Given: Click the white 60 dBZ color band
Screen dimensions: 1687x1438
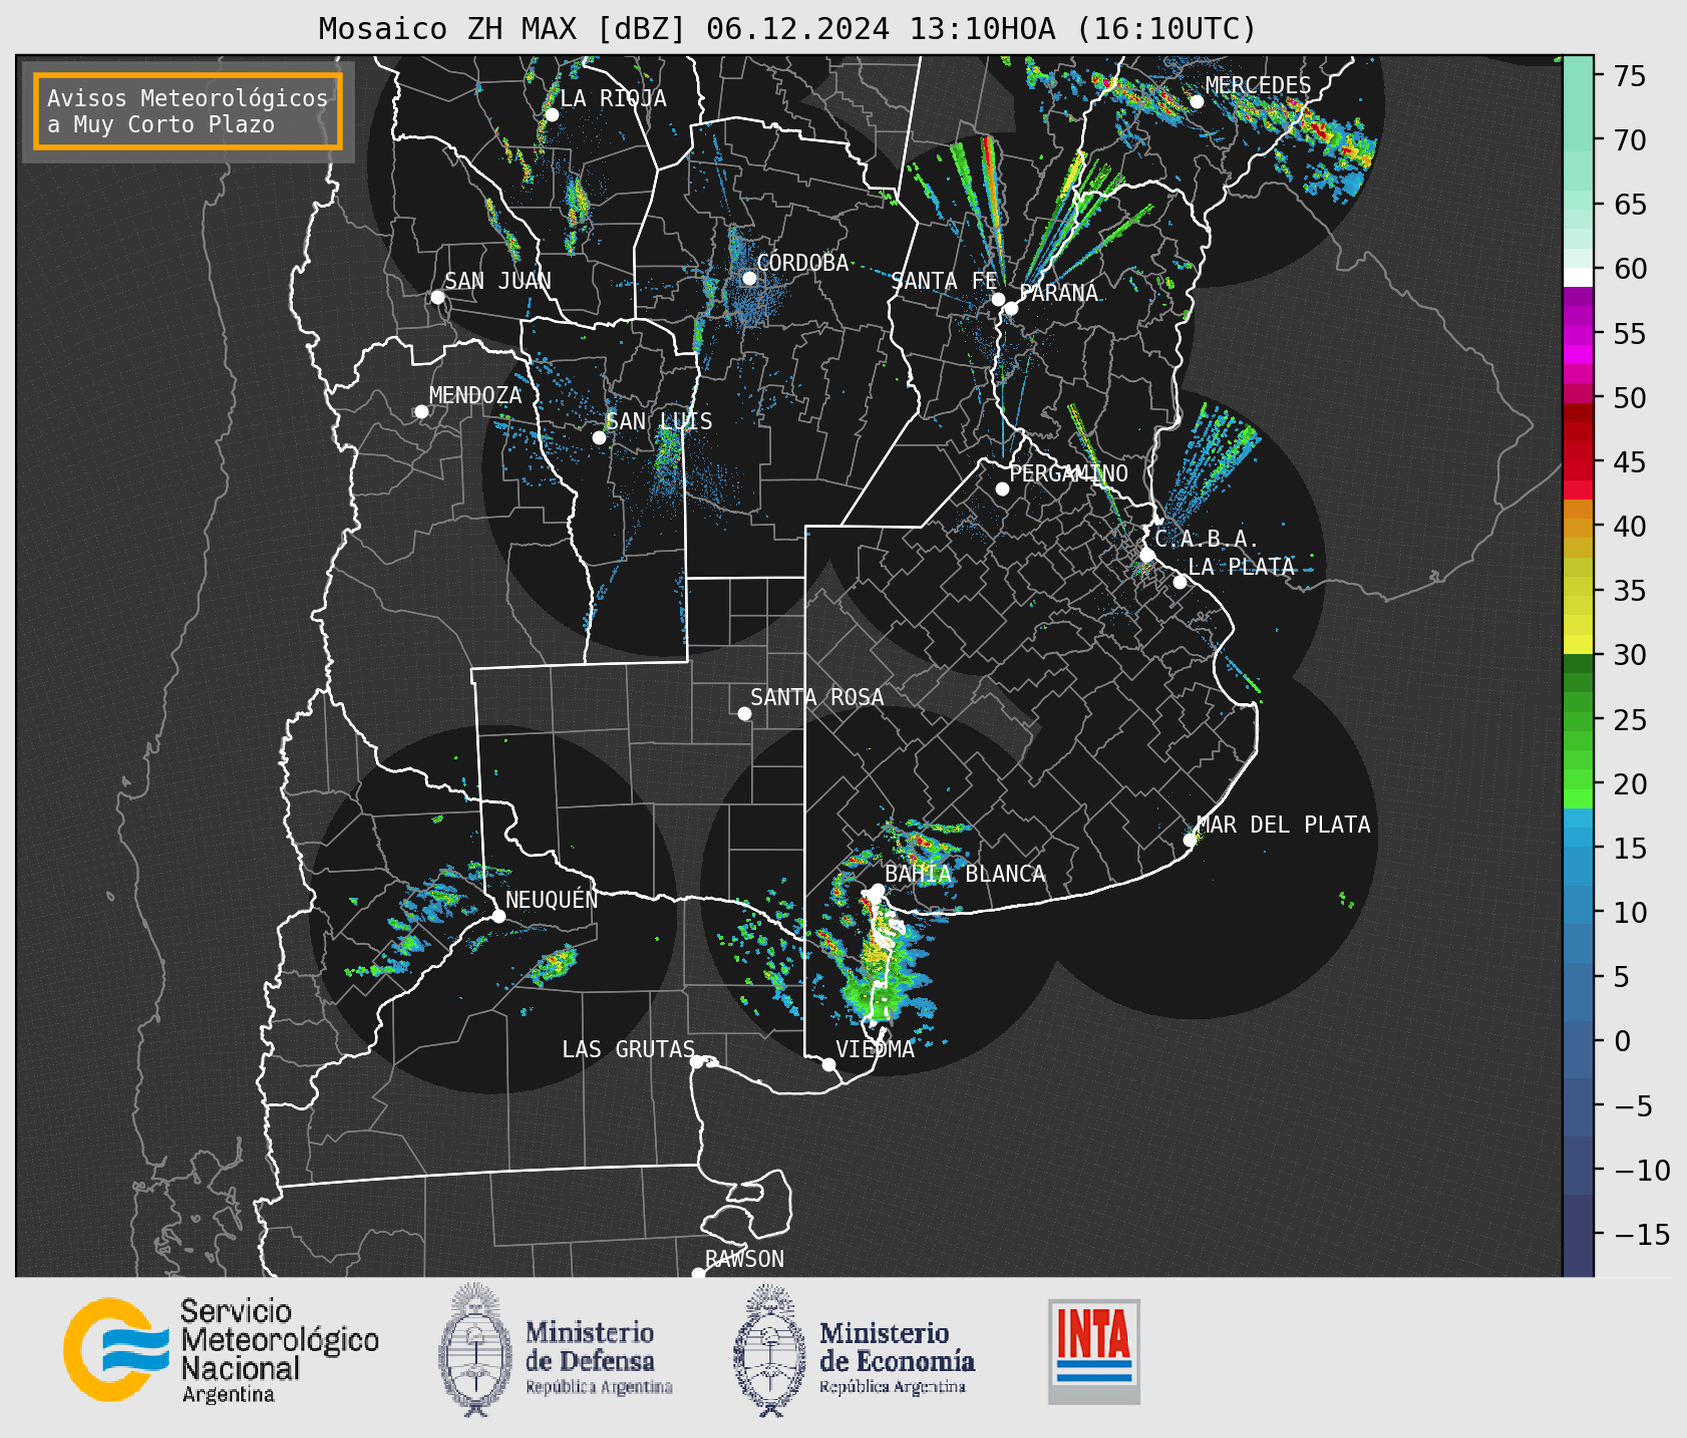Looking at the screenshot, I should (x=1578, y=277).
